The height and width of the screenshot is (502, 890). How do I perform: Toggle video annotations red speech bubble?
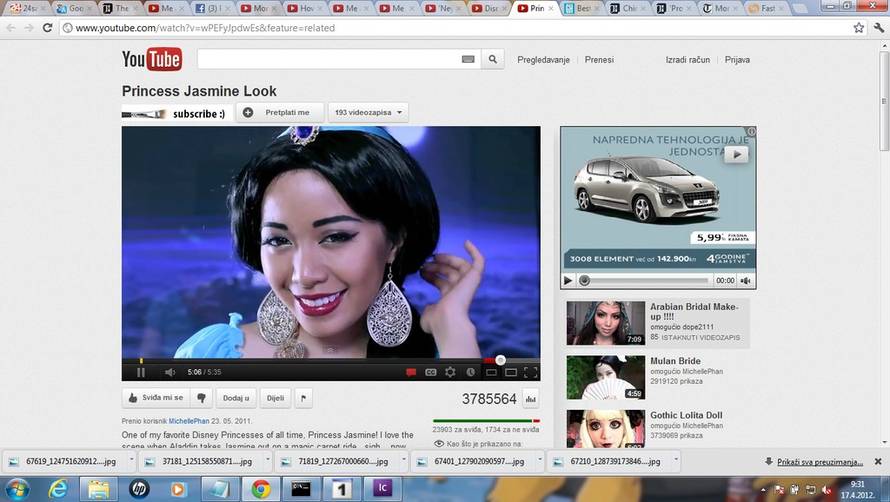(412, 373)
